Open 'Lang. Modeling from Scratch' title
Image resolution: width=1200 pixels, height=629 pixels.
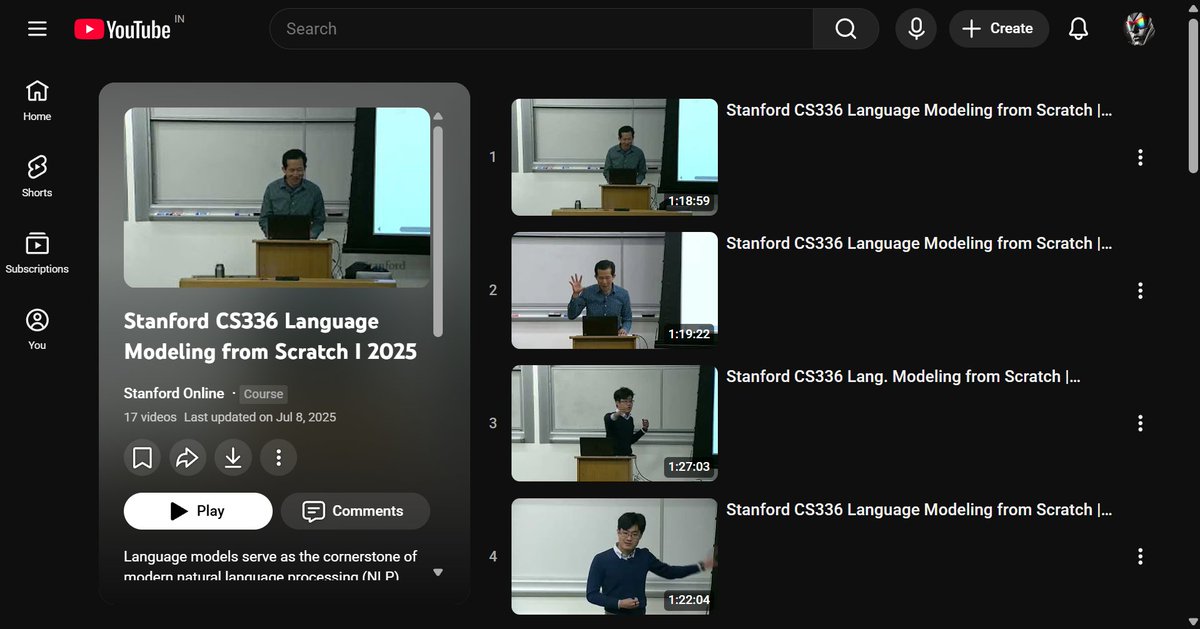coord(903,376)
